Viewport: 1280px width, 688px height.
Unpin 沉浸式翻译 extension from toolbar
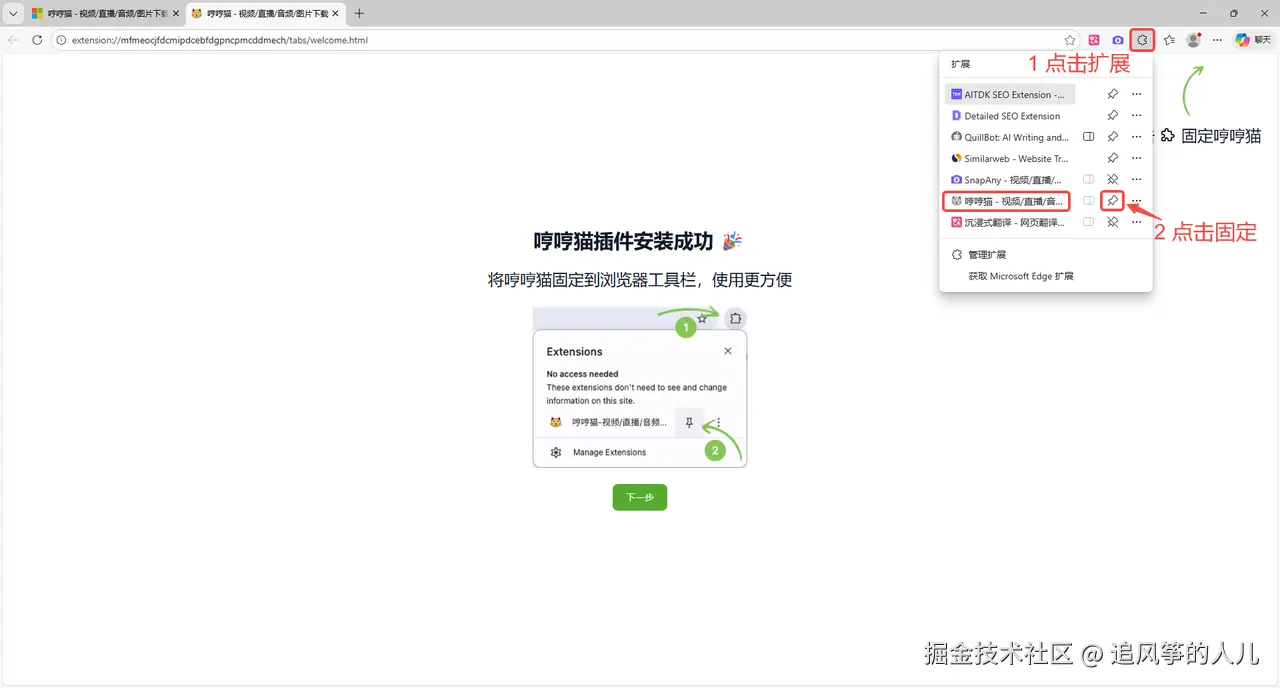pyautogui.click(x=1112, y=222)
